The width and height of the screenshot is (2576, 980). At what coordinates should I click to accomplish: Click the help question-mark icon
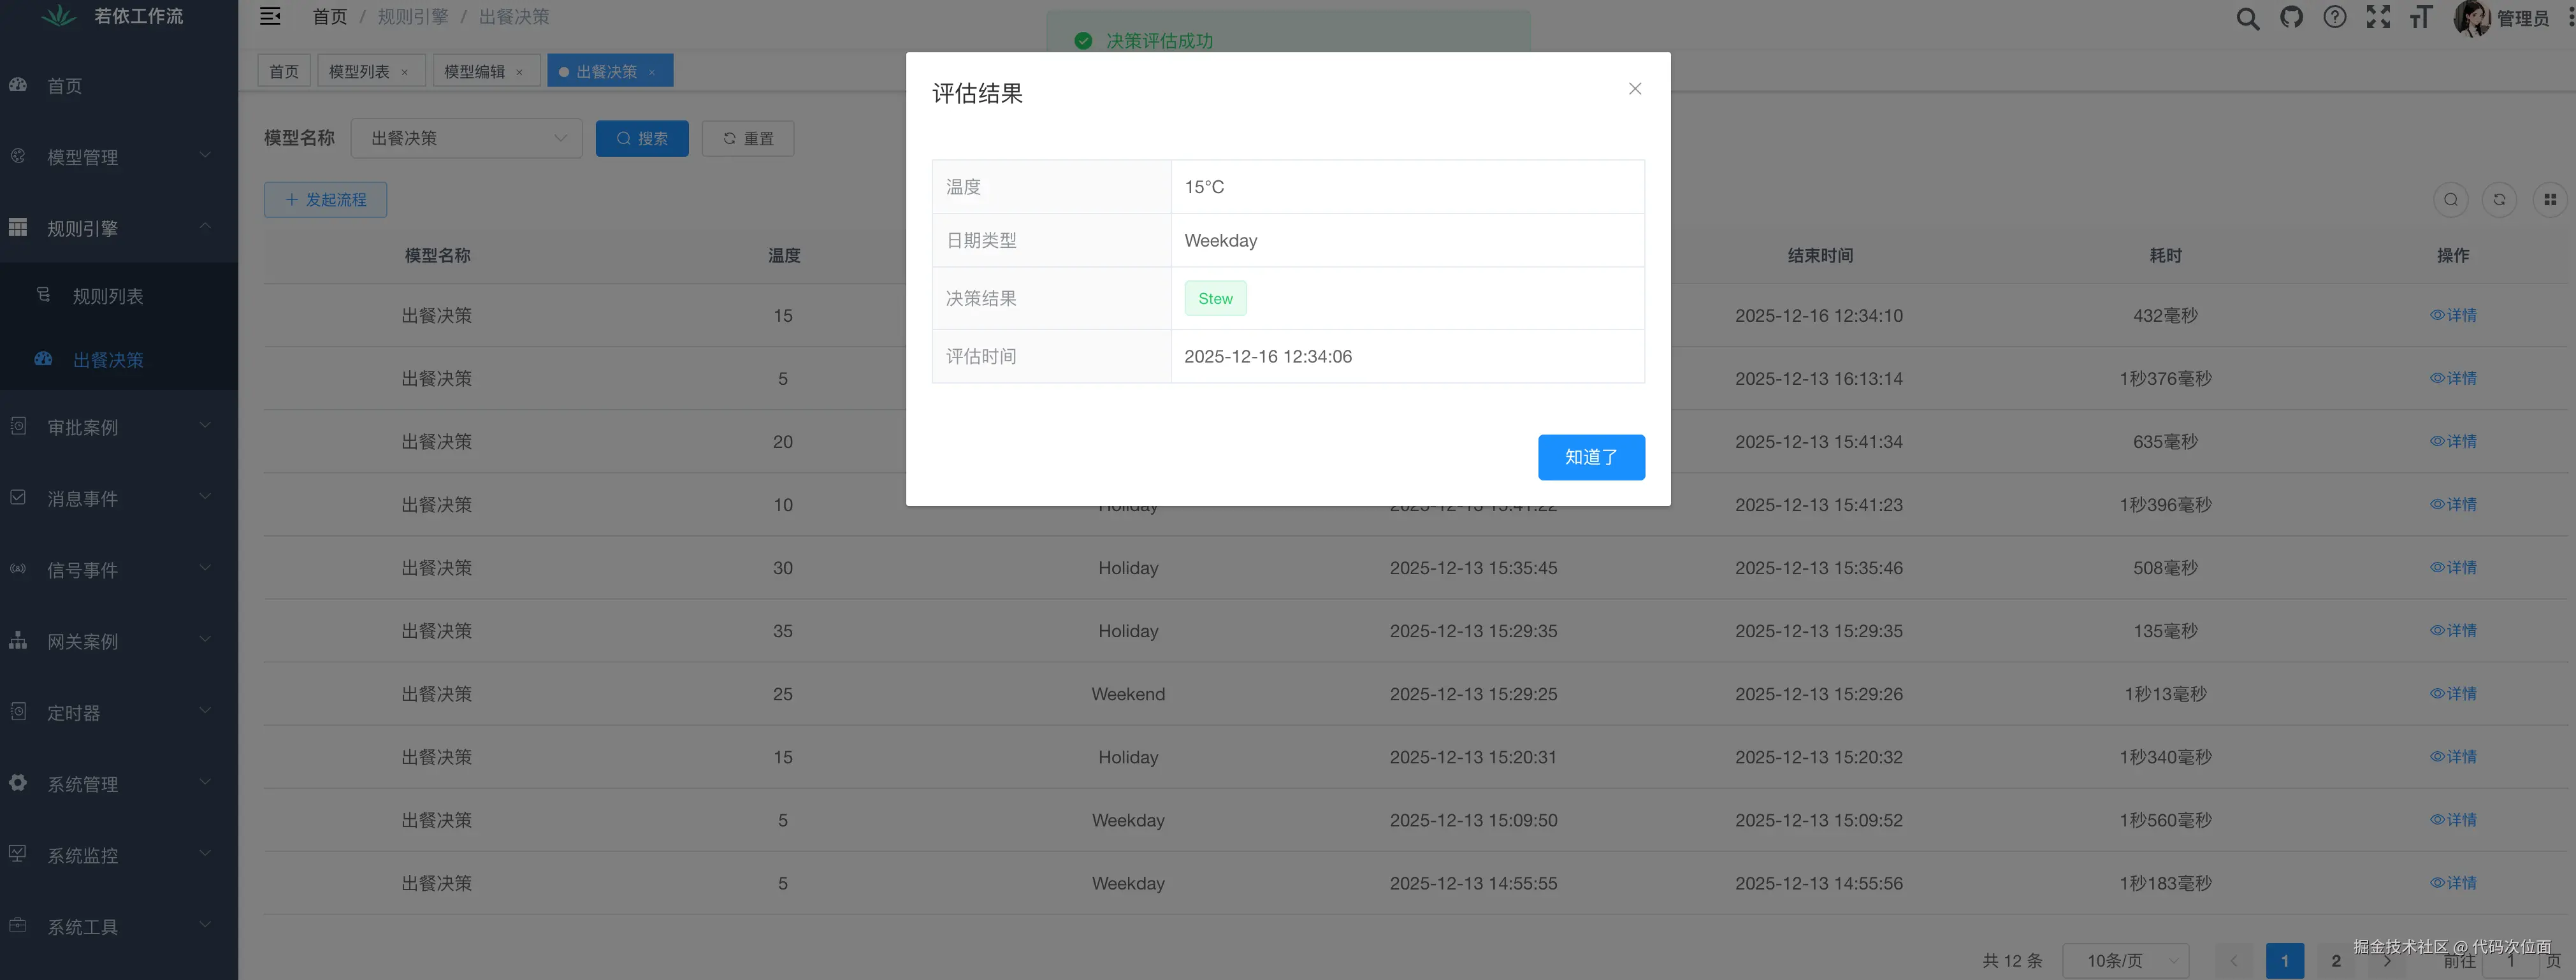pyautogui.click(x=2334, y=17)
